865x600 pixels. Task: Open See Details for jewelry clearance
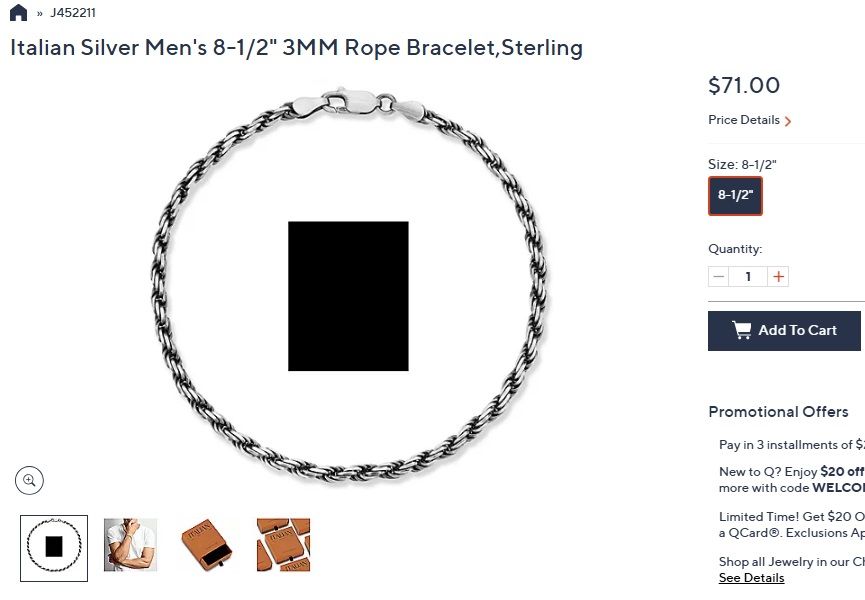[751, 577]
